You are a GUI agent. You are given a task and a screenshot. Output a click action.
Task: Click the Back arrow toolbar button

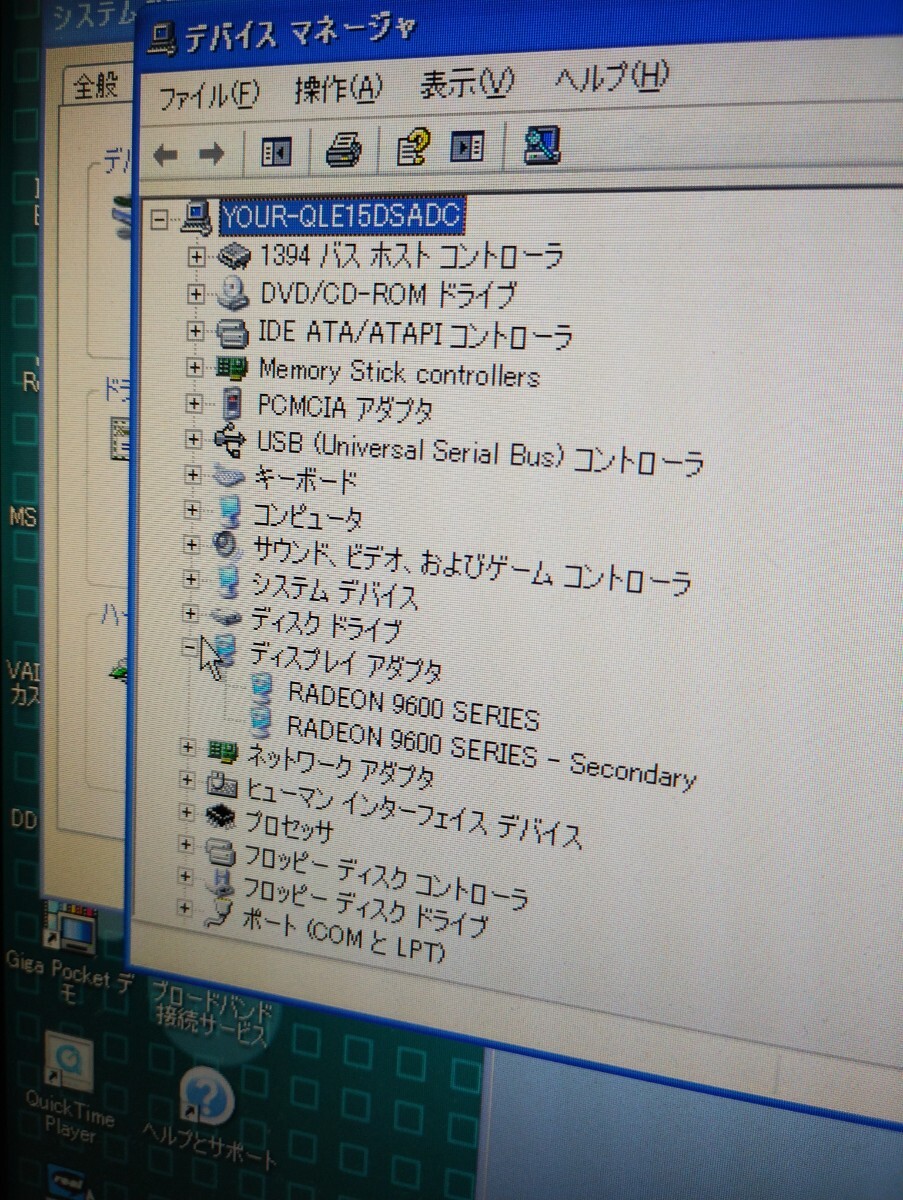point(164,155)
